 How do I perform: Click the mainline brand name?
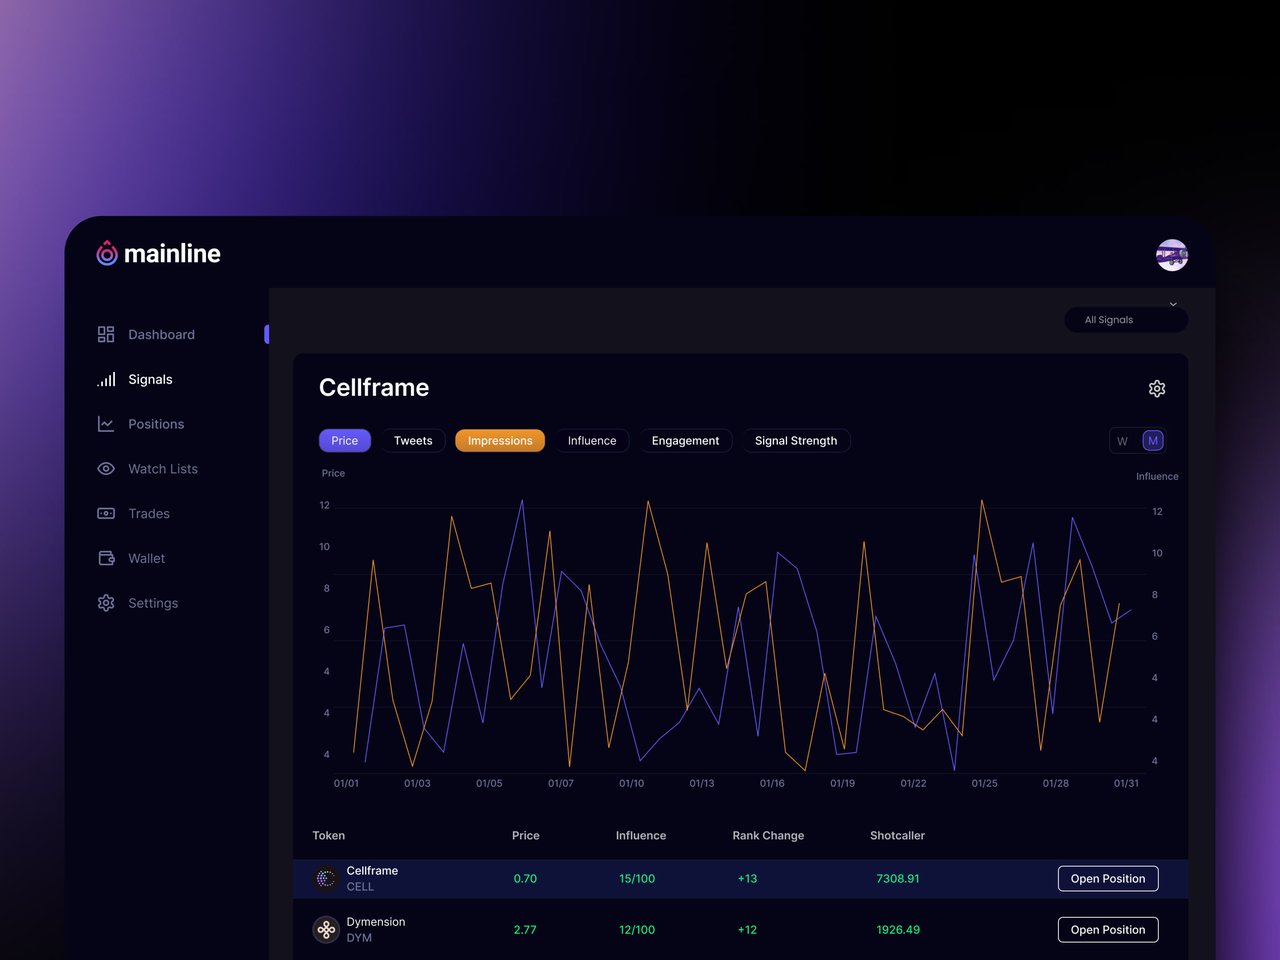coord(172,254)
